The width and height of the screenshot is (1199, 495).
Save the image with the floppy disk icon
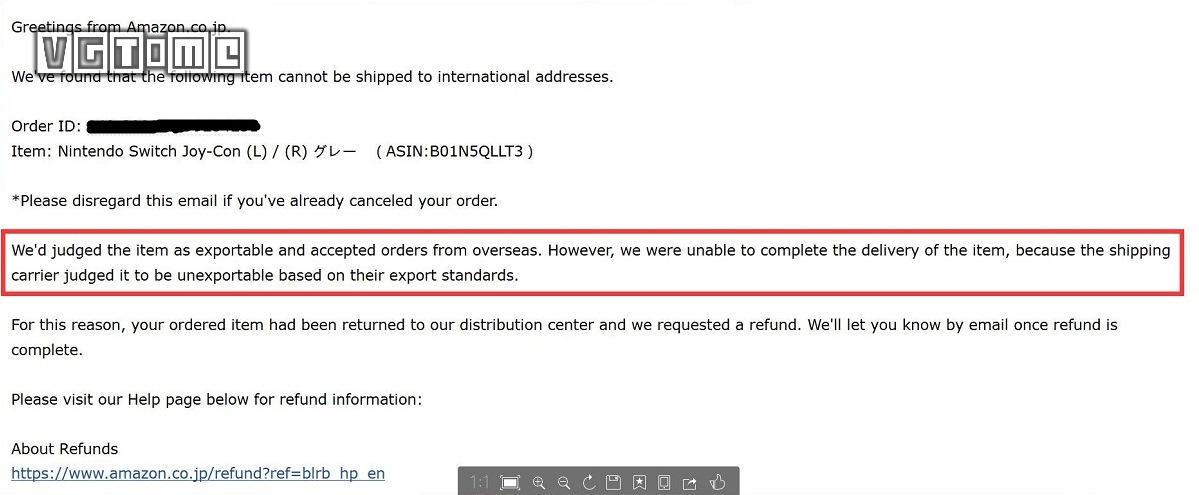614,483
